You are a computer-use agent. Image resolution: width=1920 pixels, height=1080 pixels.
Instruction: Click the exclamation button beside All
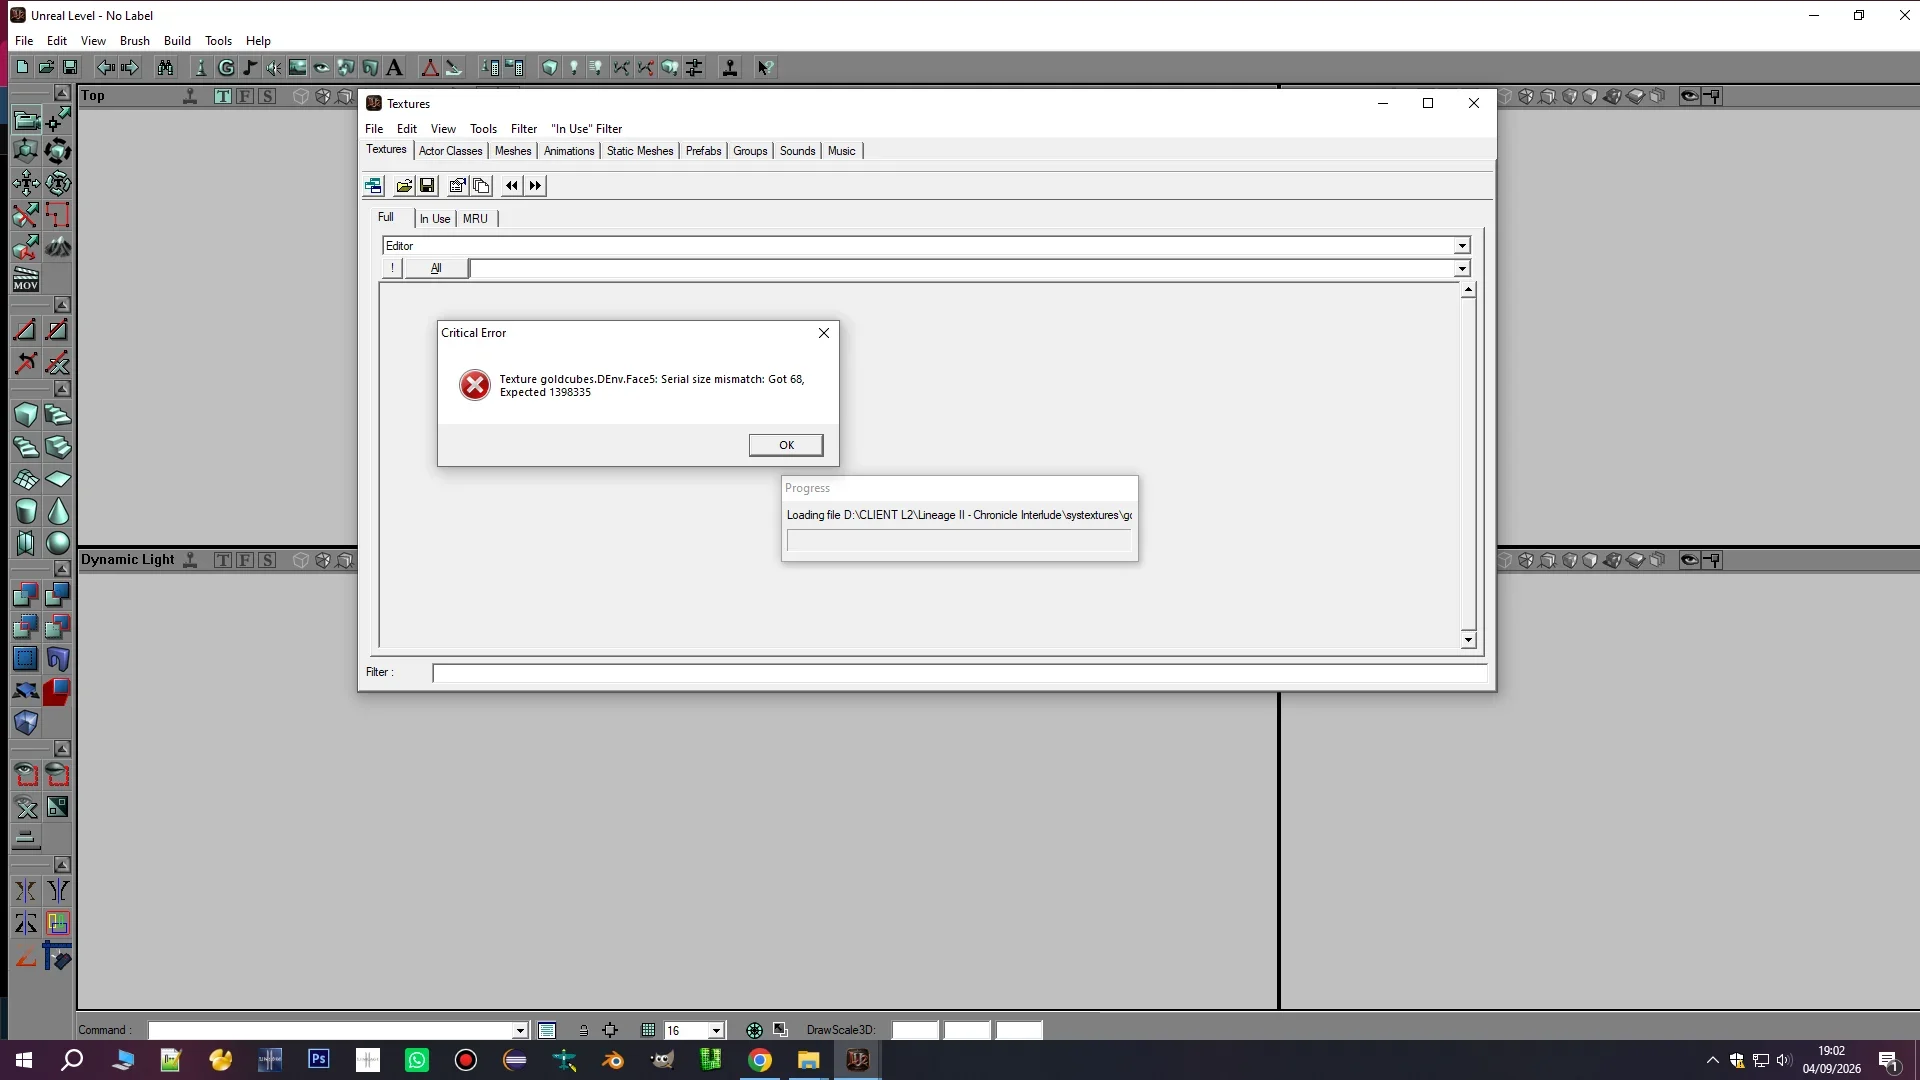[392, 268]
